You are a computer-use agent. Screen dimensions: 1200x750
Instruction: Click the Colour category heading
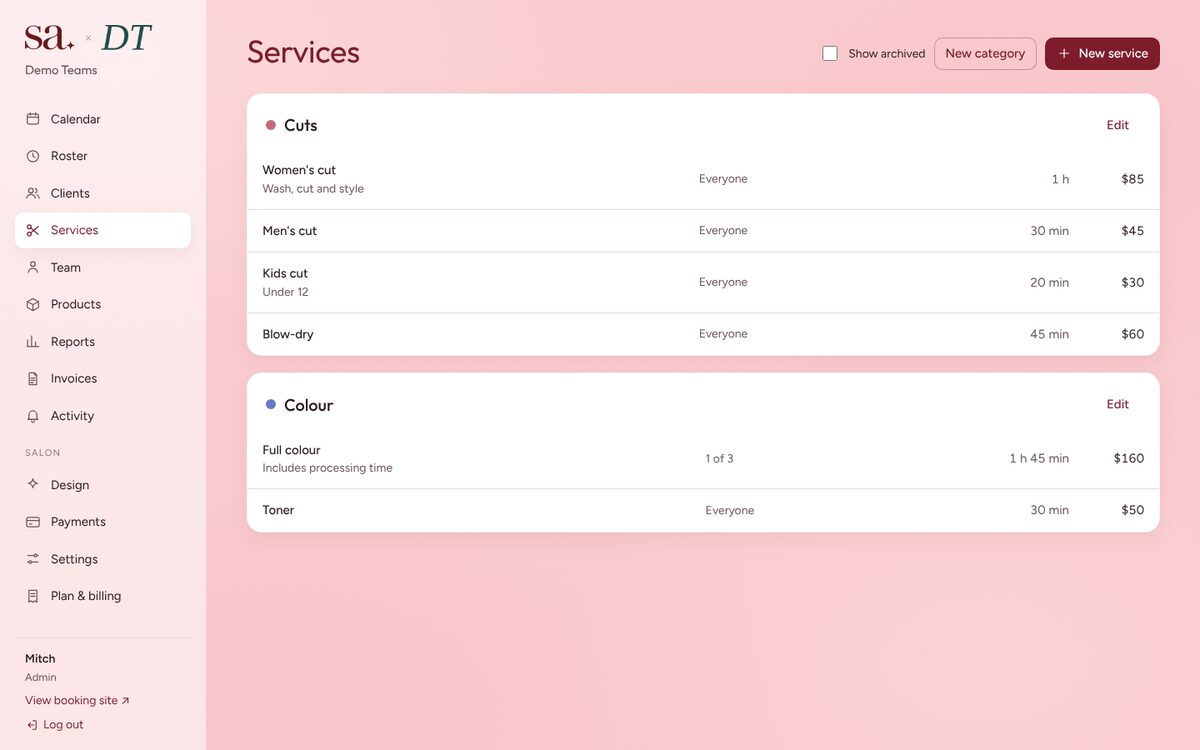point(309,405)
